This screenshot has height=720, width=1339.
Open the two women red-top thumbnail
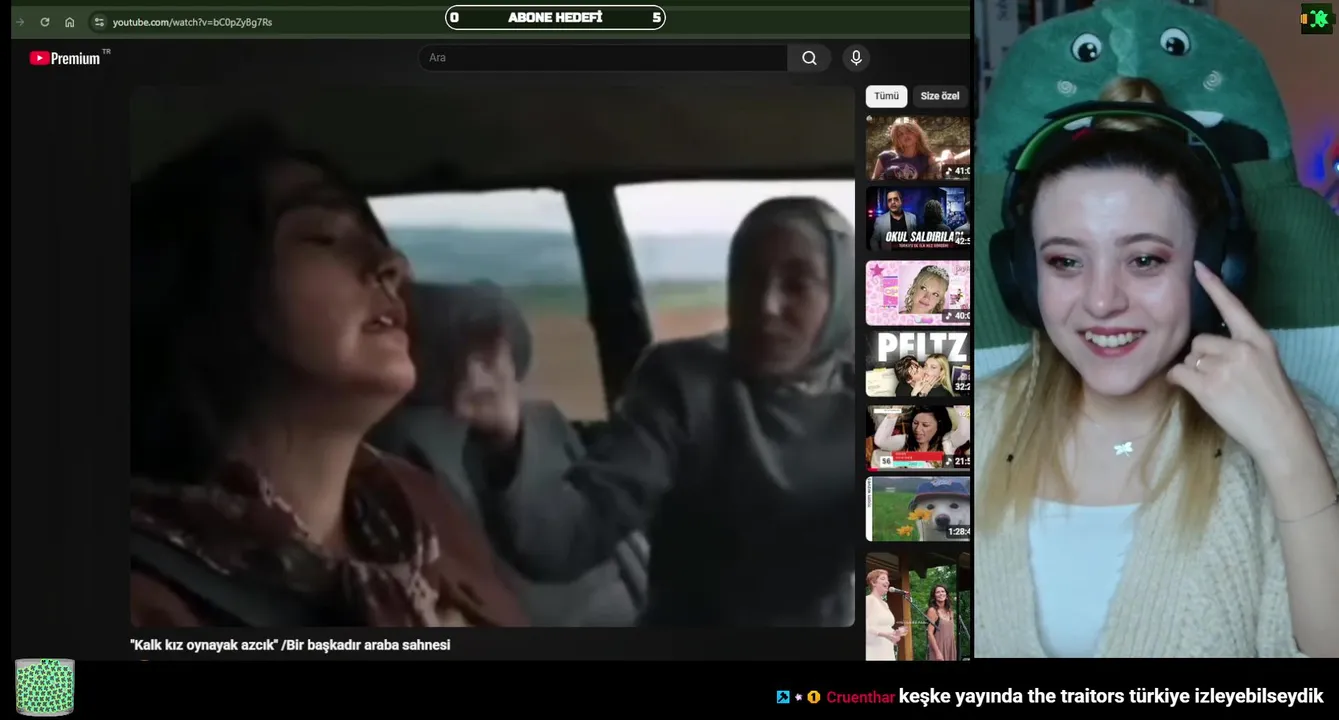point(918,437)
